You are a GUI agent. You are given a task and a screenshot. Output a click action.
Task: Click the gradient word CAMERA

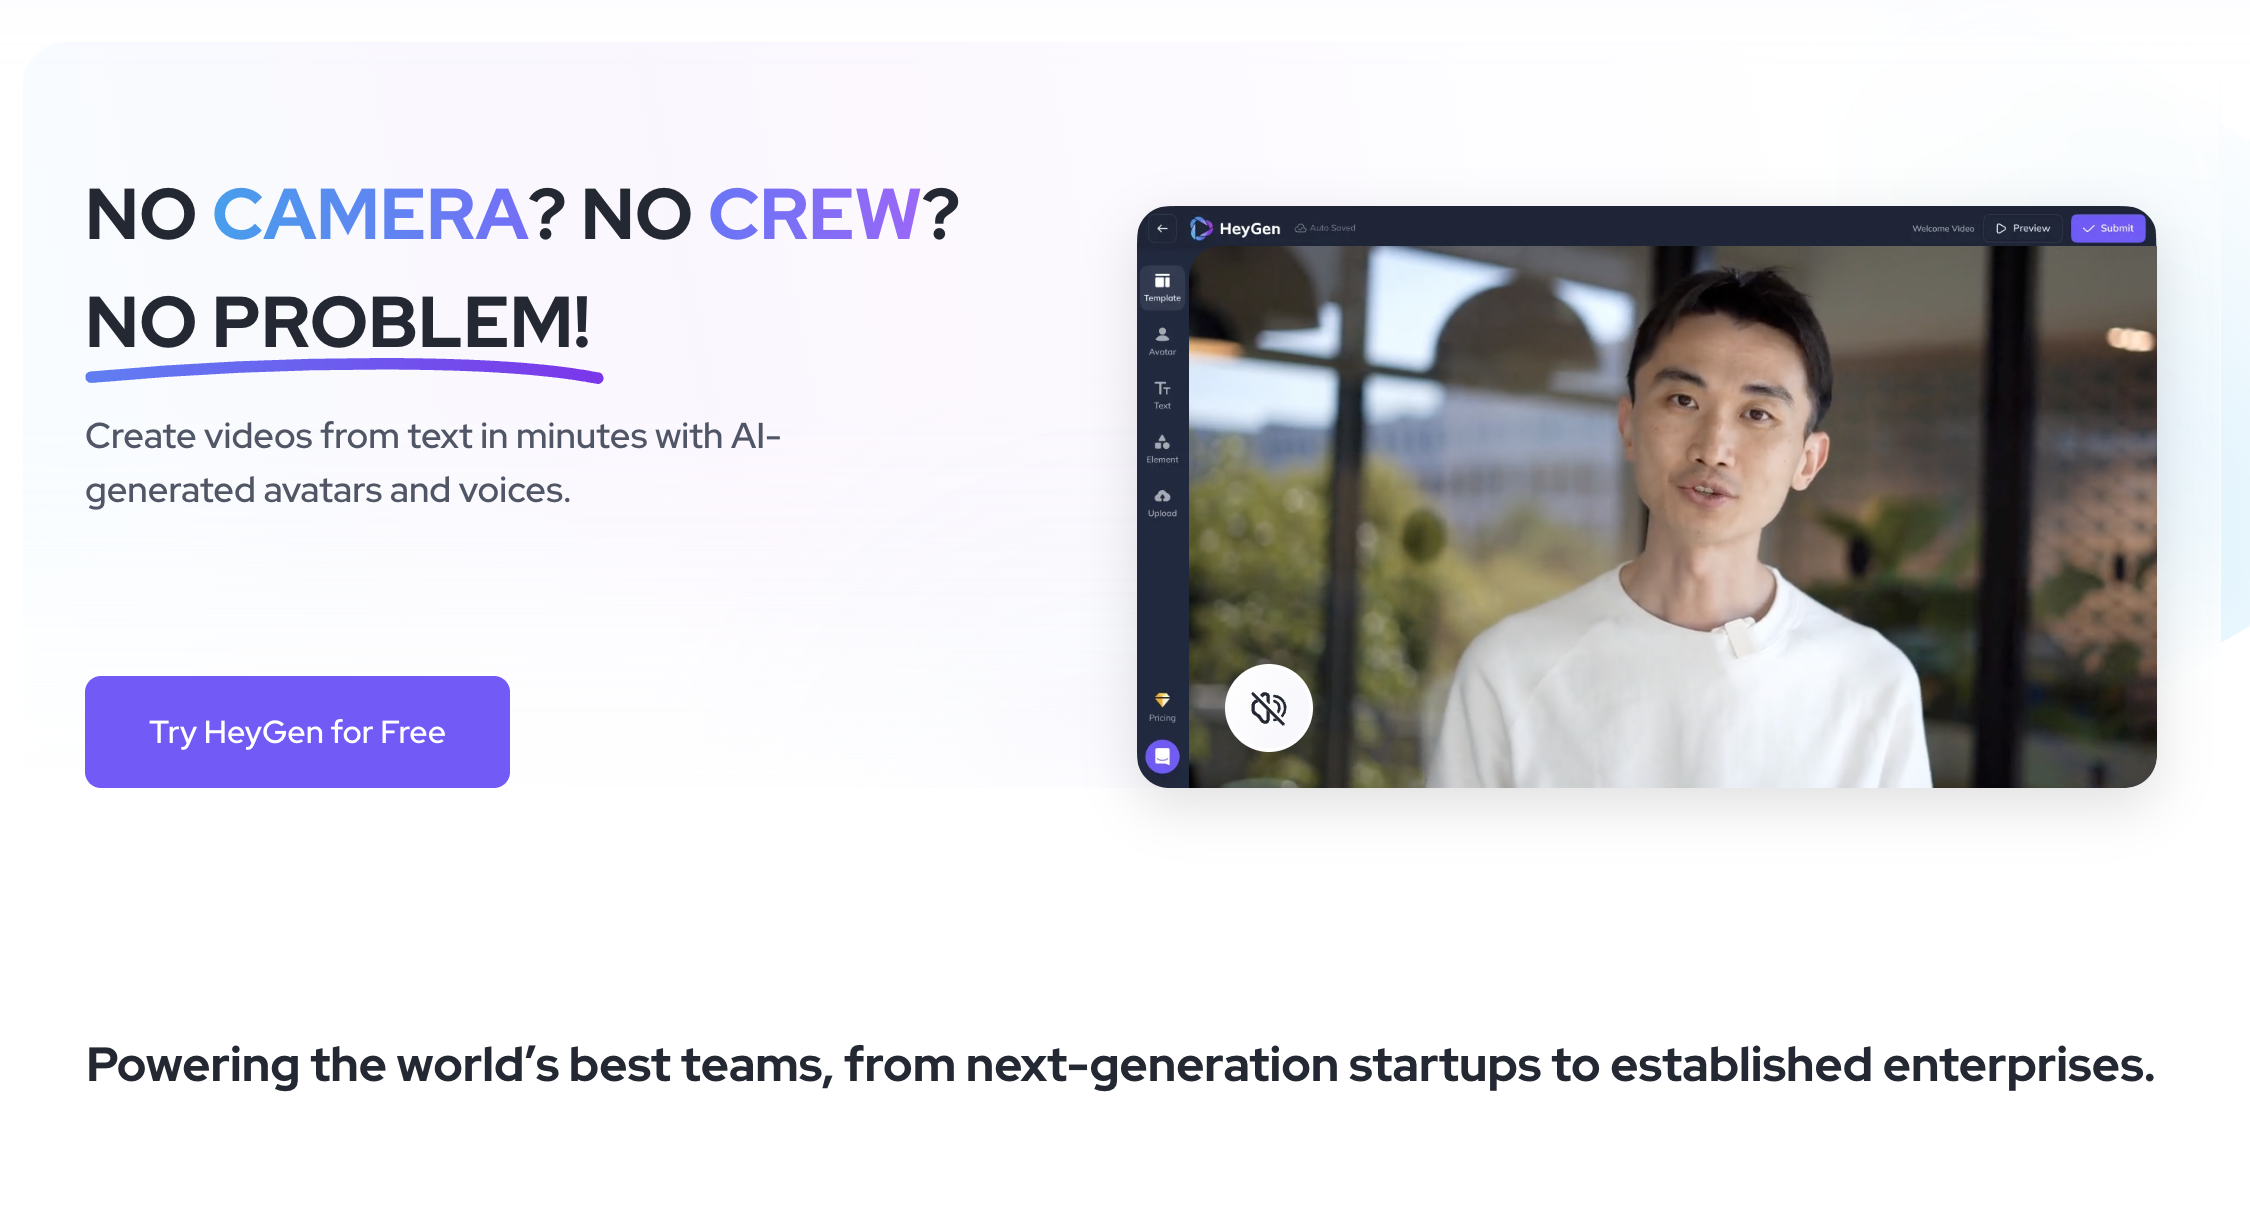(x=370, y=214)
